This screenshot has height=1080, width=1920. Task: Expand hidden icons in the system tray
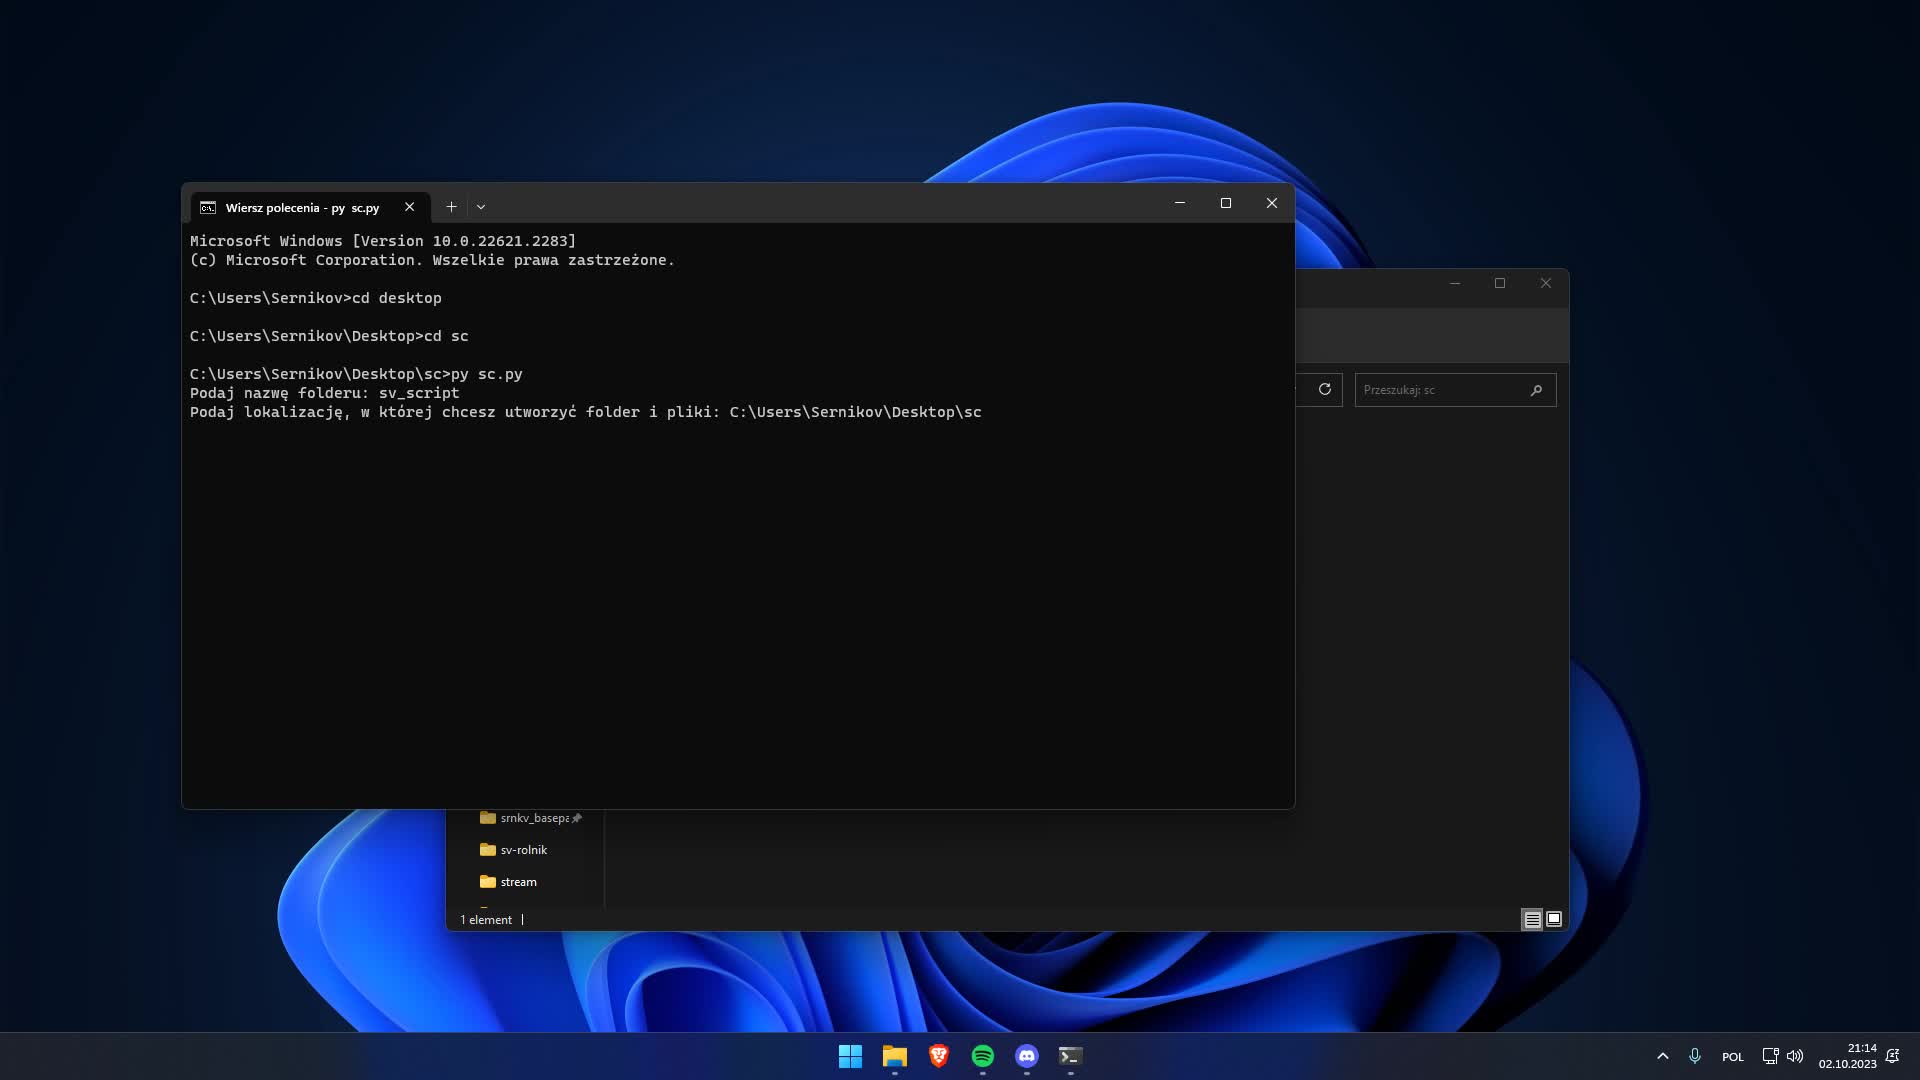[x=1663, y=1056]
